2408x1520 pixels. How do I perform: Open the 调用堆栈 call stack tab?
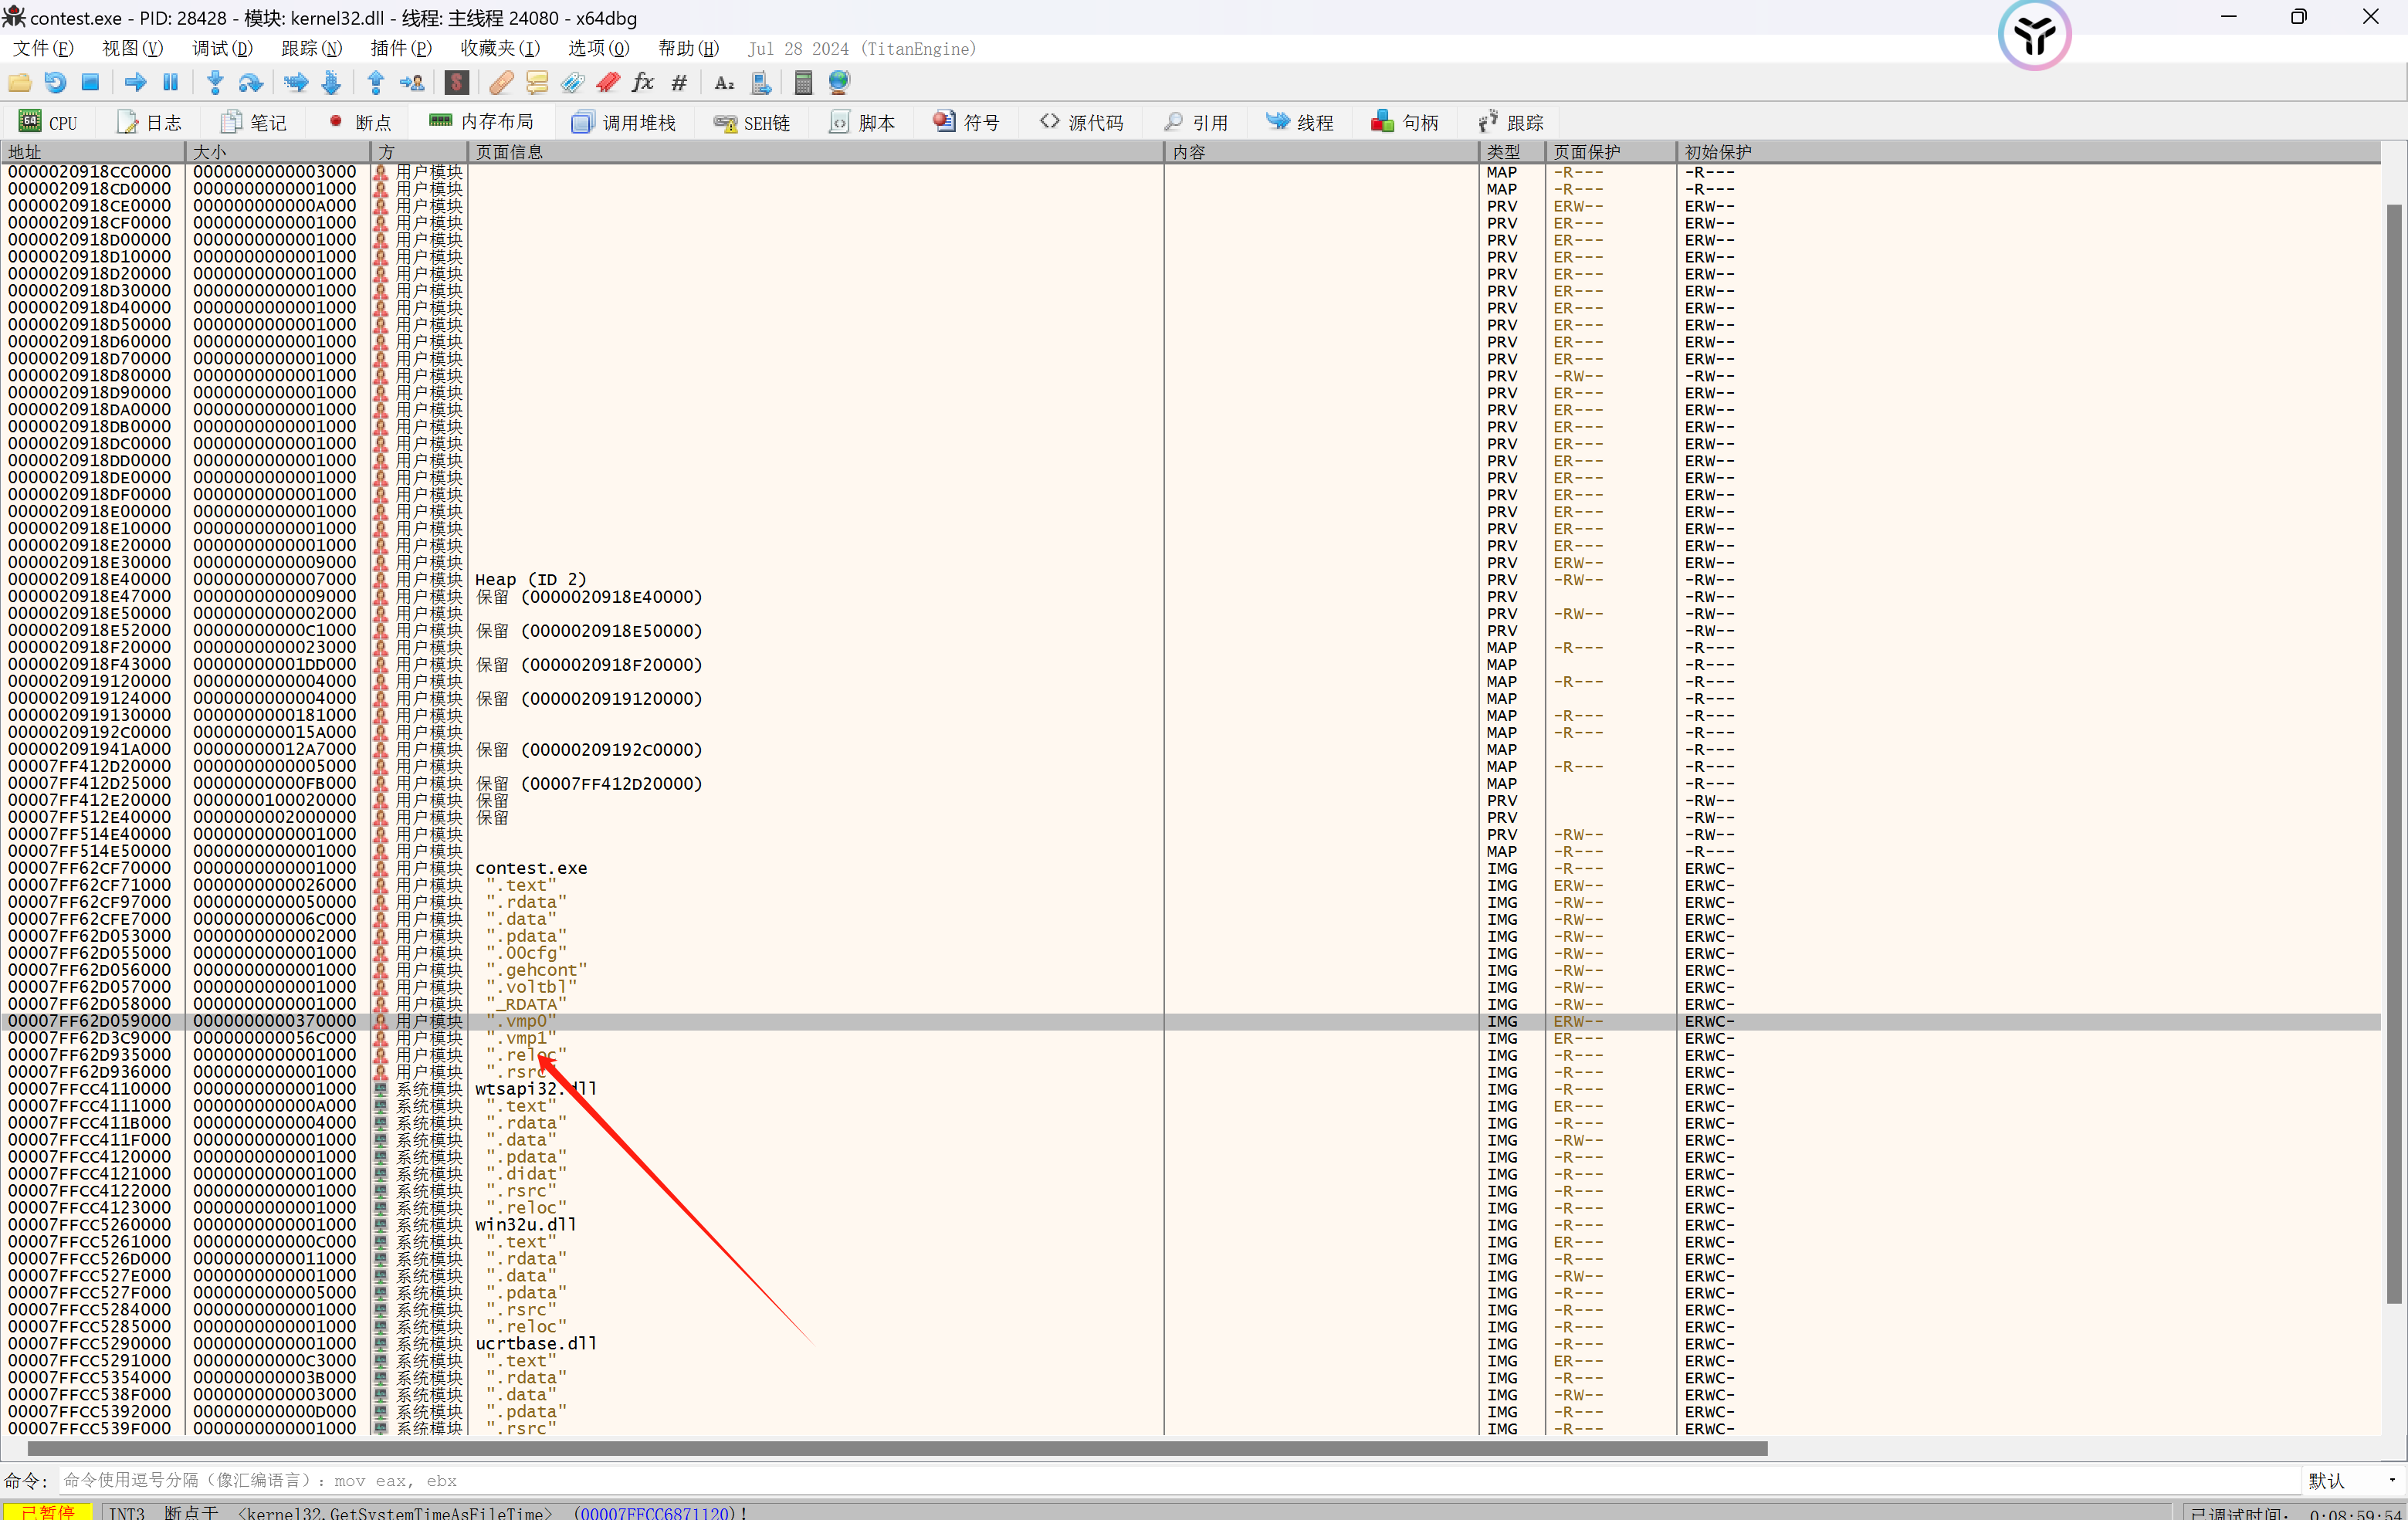click(x=624, y=122)
